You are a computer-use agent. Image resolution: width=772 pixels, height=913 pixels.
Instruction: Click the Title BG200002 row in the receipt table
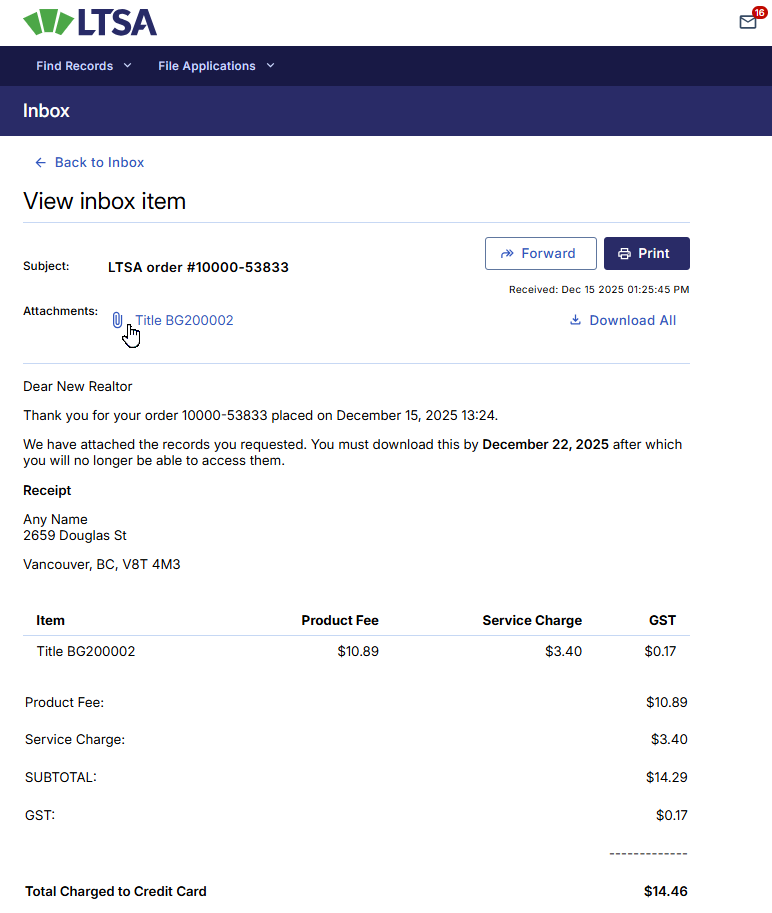point(86,651)
